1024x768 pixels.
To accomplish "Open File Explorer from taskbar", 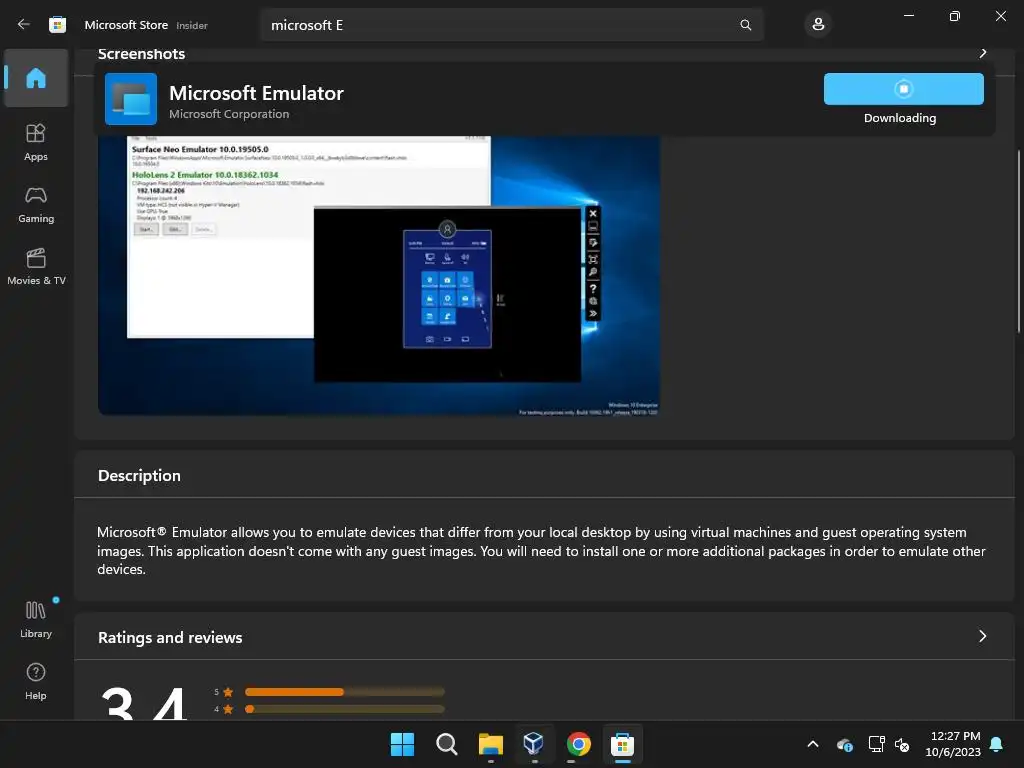I will coord(490,744).
